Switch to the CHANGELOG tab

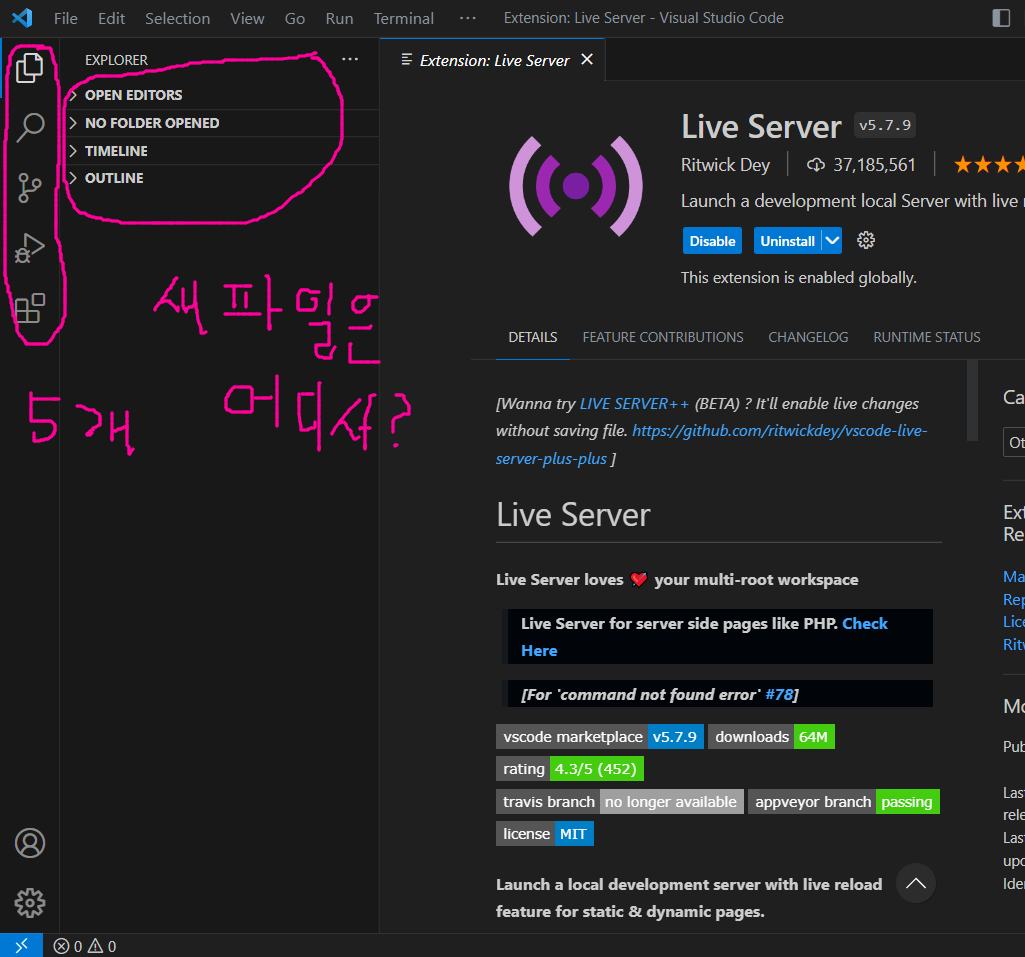808,337
